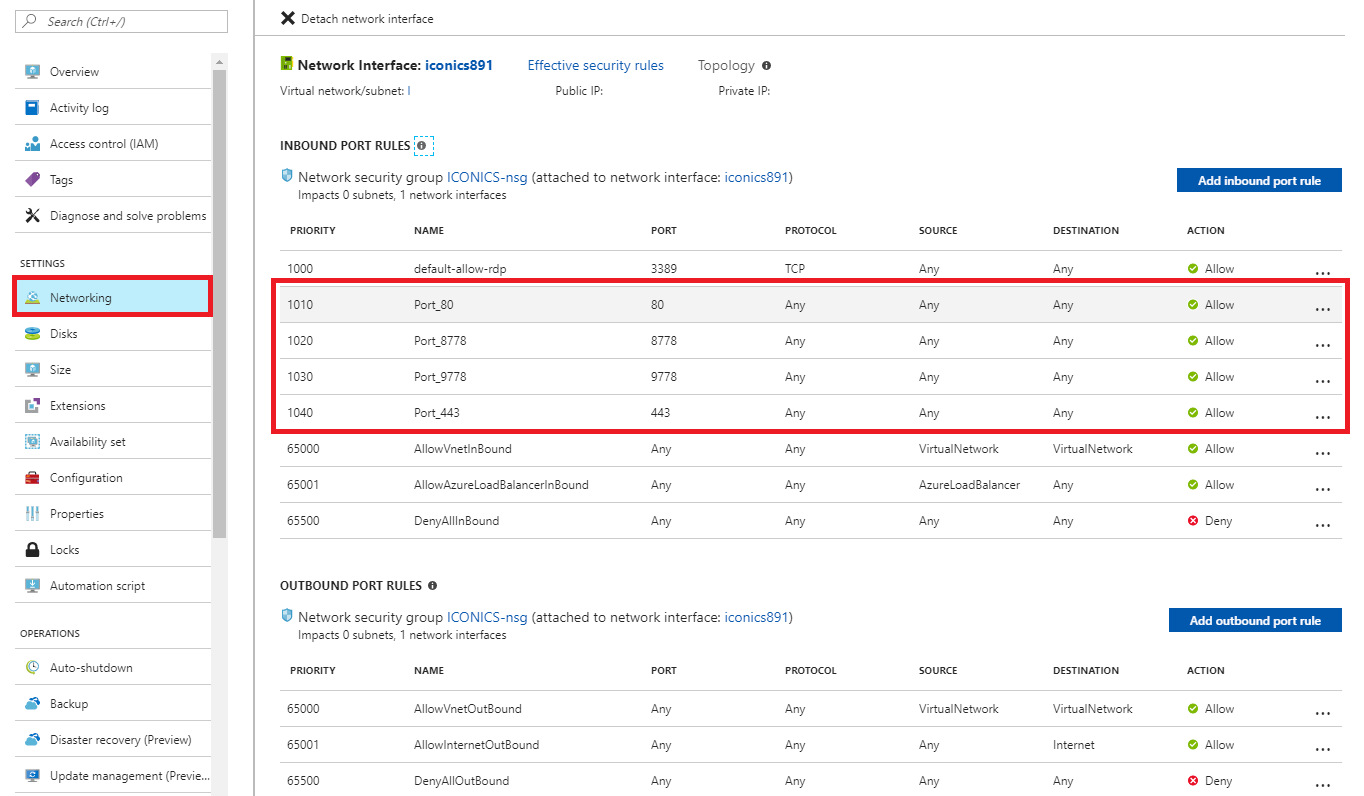Screen dimensions: 1364x796
Task: Click the port value 8778
Action: point(664,341)
